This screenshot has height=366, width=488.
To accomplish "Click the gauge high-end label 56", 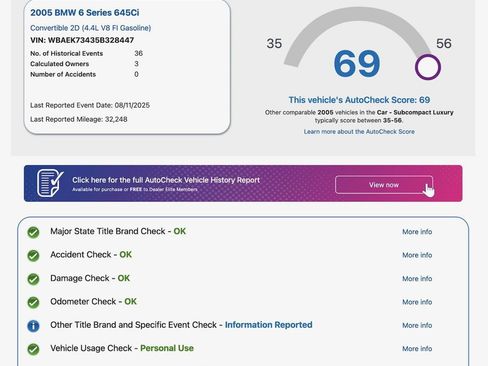I will 444,44.
